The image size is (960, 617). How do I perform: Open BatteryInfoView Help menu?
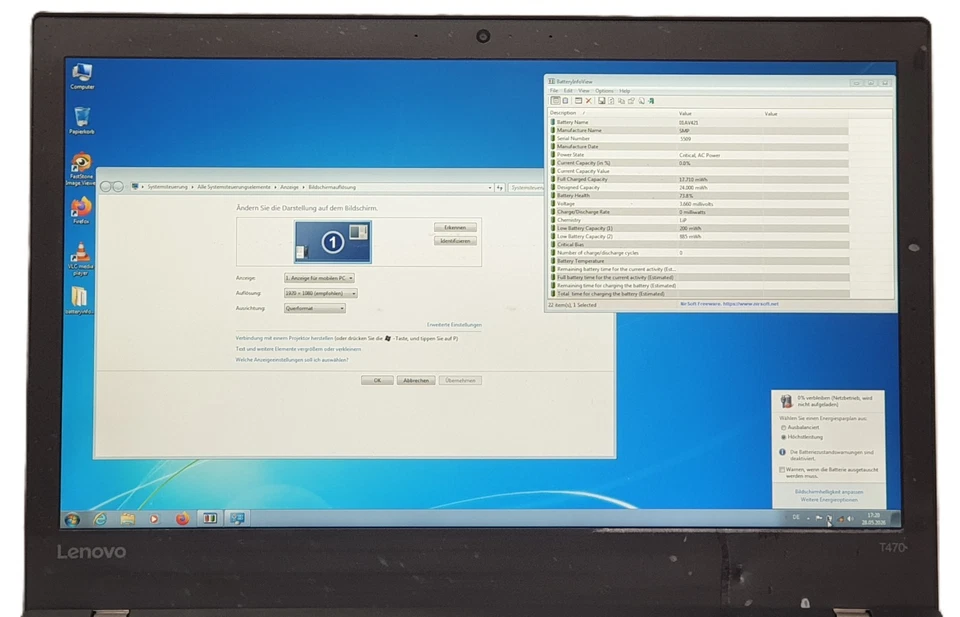pos(624,91)
